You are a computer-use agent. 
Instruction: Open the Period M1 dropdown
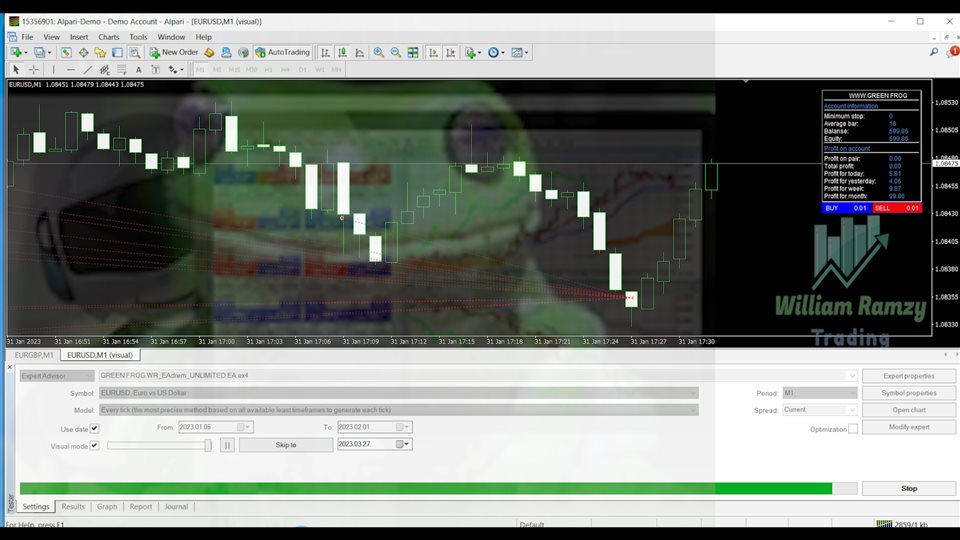click(x=819, y=393)
